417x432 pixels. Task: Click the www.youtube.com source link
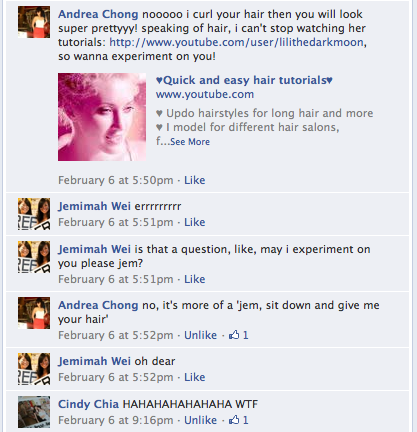click(205, 94)
